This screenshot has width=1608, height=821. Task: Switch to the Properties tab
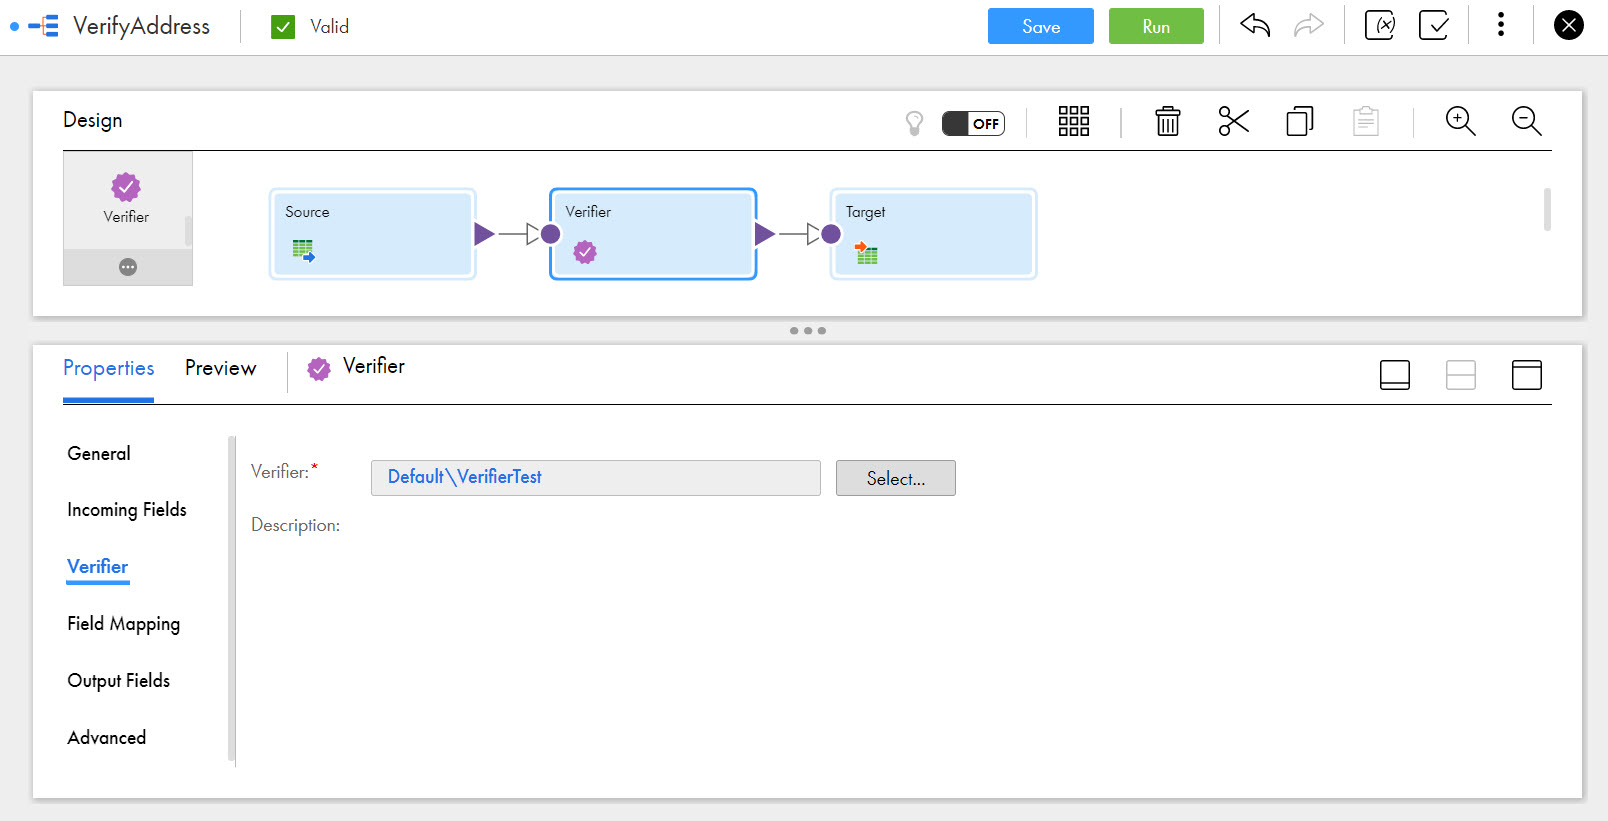click(x=108, y=368)
